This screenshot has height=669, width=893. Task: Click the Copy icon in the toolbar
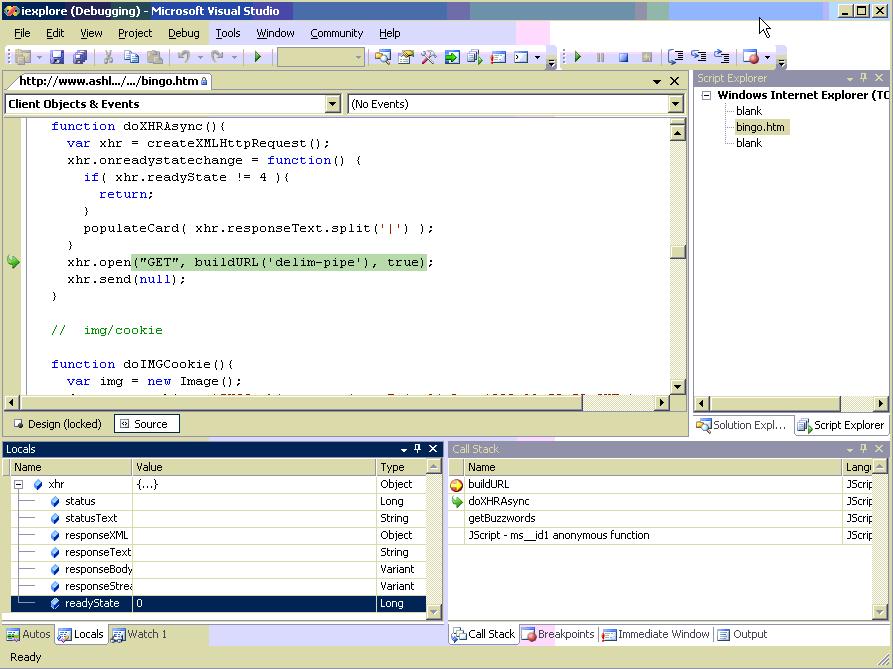[132, 57]
